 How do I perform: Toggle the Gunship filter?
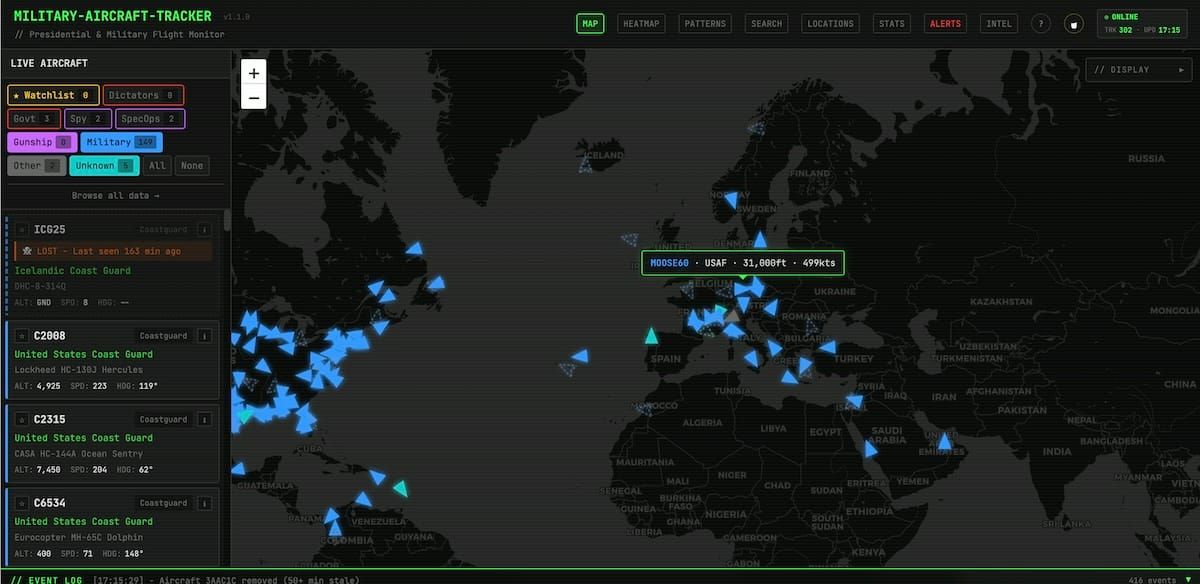tap(42, 142)
